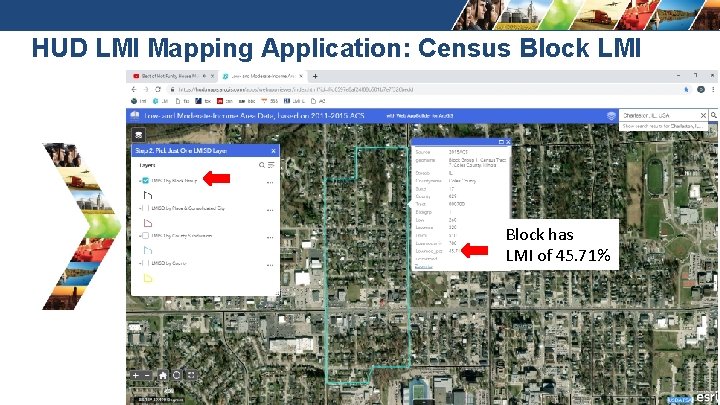Click the layers stack icon in the blue header
This screenshot has width=720, height=405.
(x=611, y=116)
